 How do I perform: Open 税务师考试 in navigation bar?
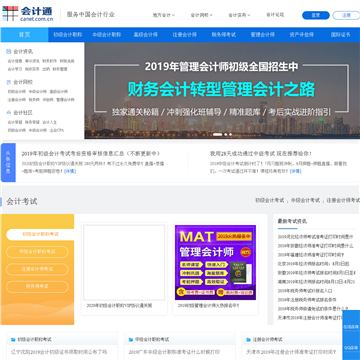point(224,35)
